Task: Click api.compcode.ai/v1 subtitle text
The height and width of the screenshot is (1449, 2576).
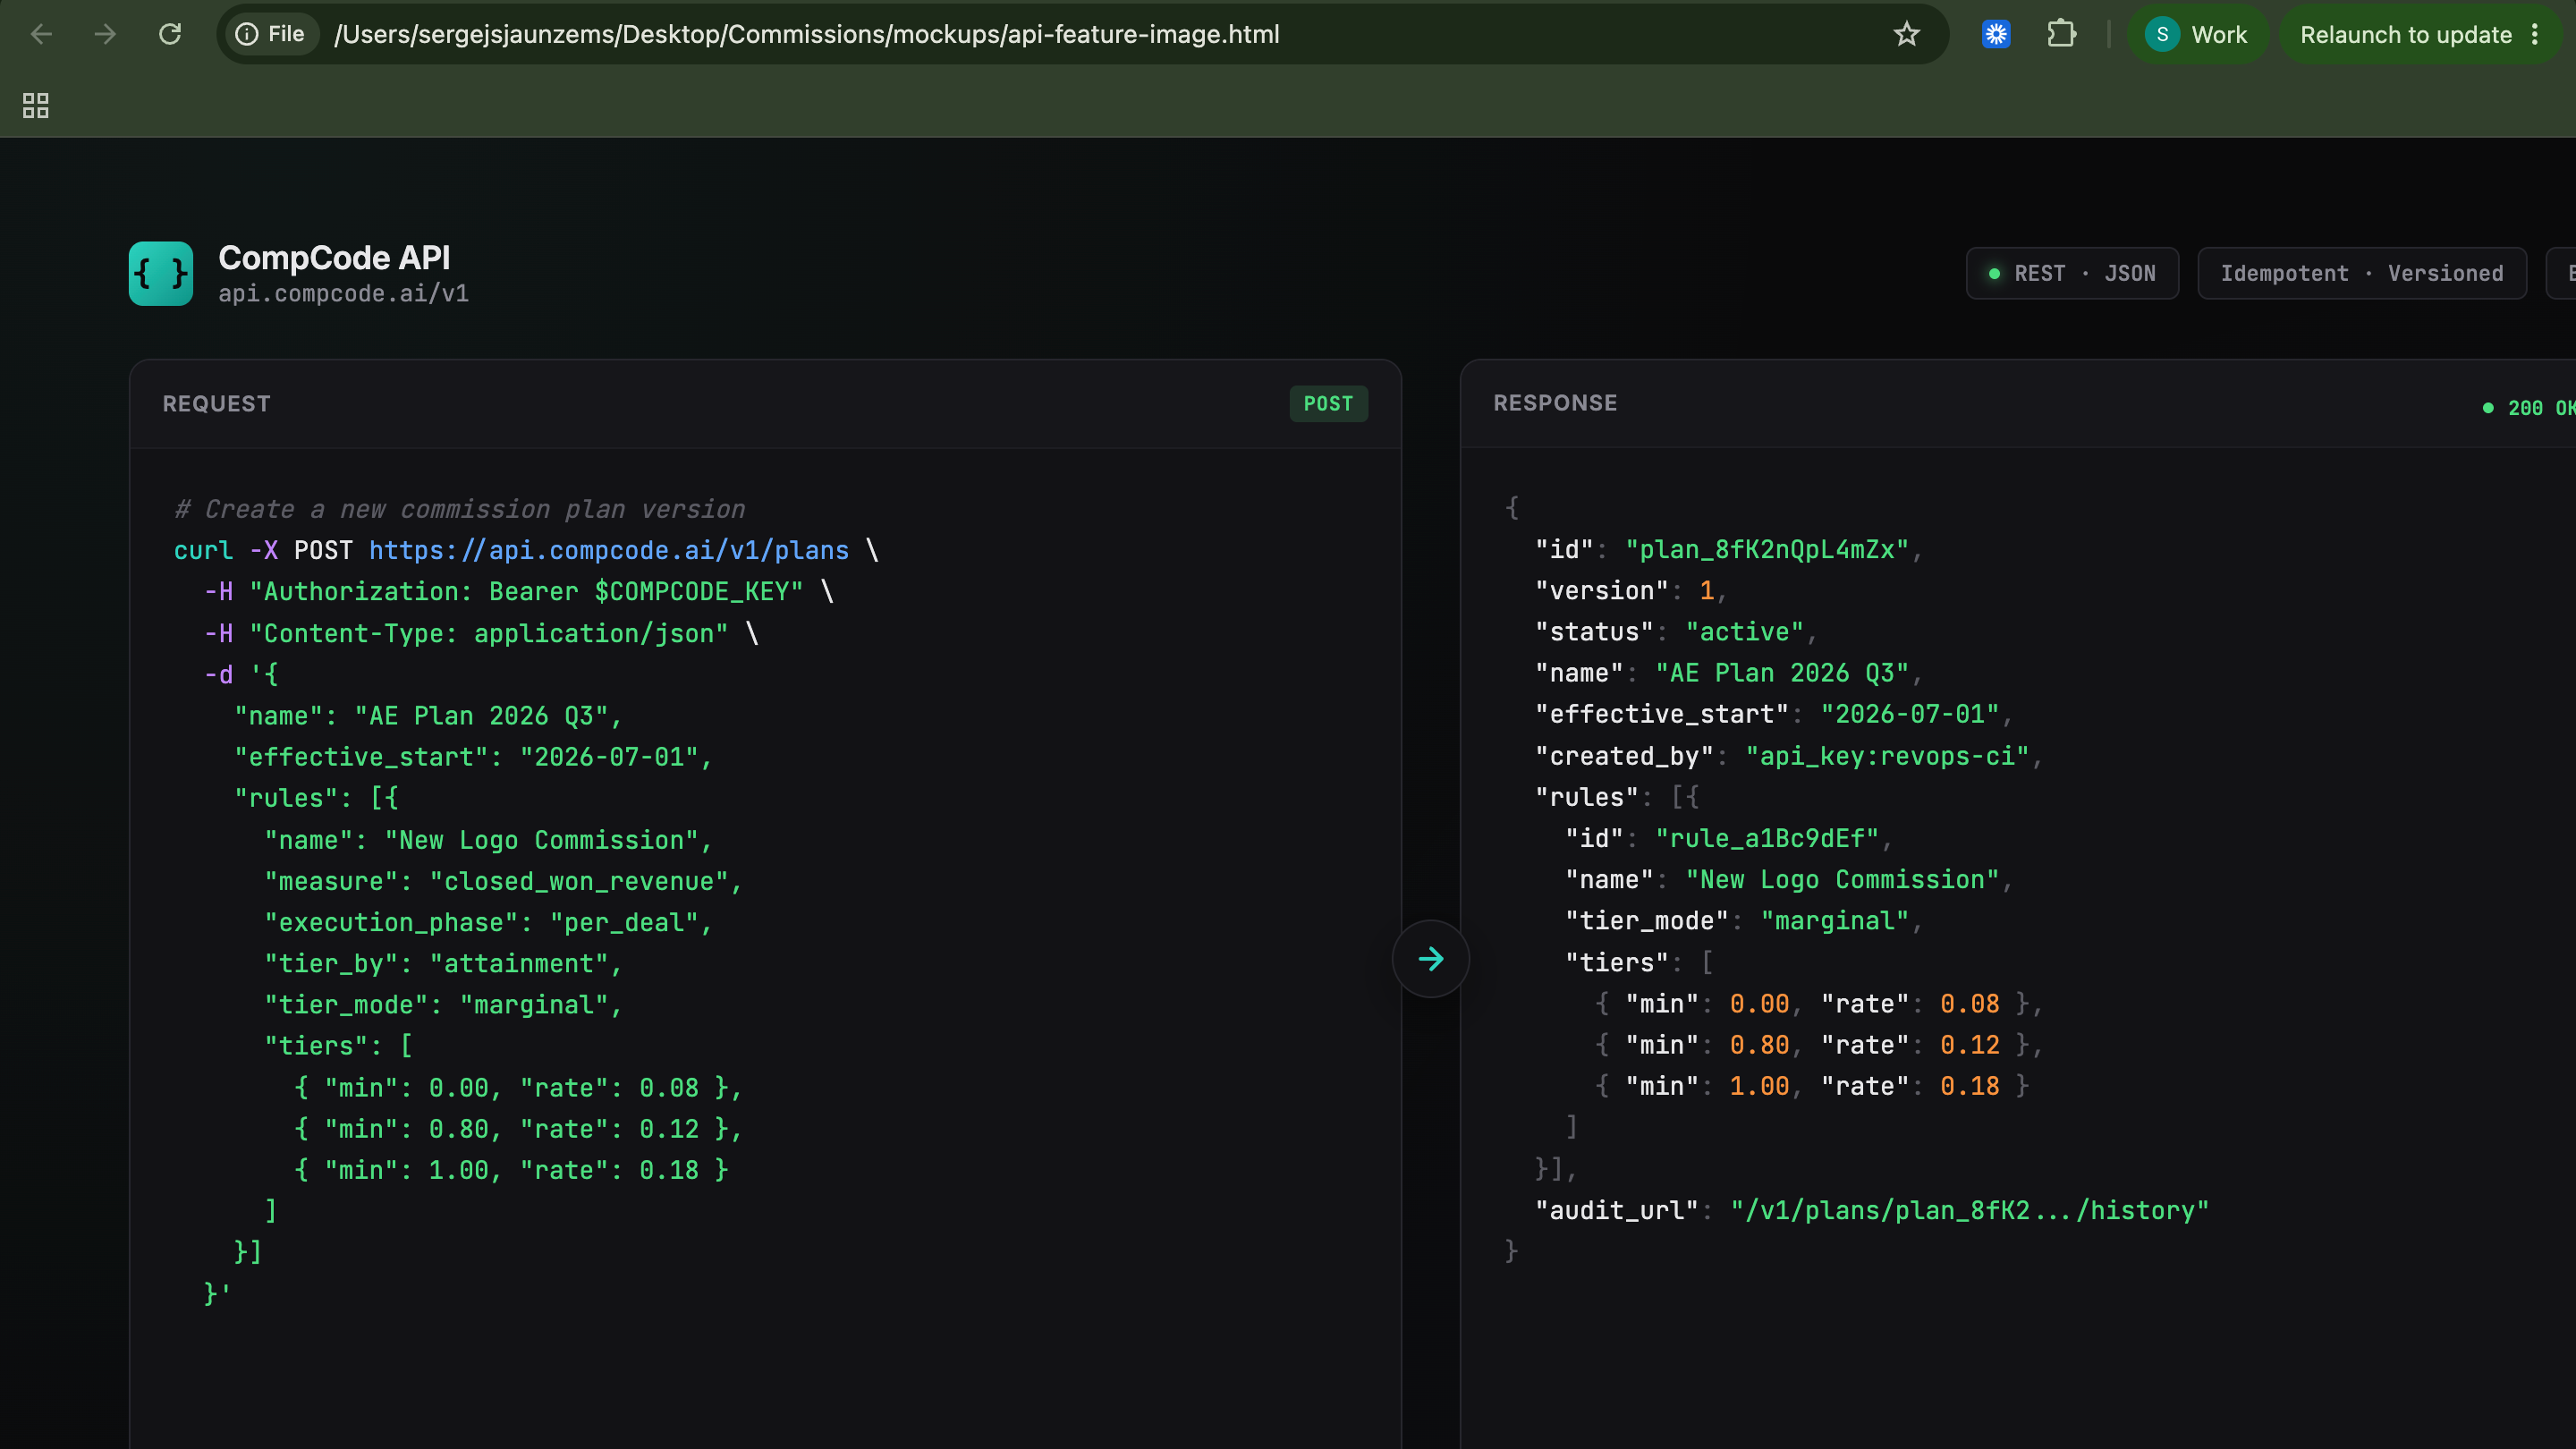Action: point(343,293)
